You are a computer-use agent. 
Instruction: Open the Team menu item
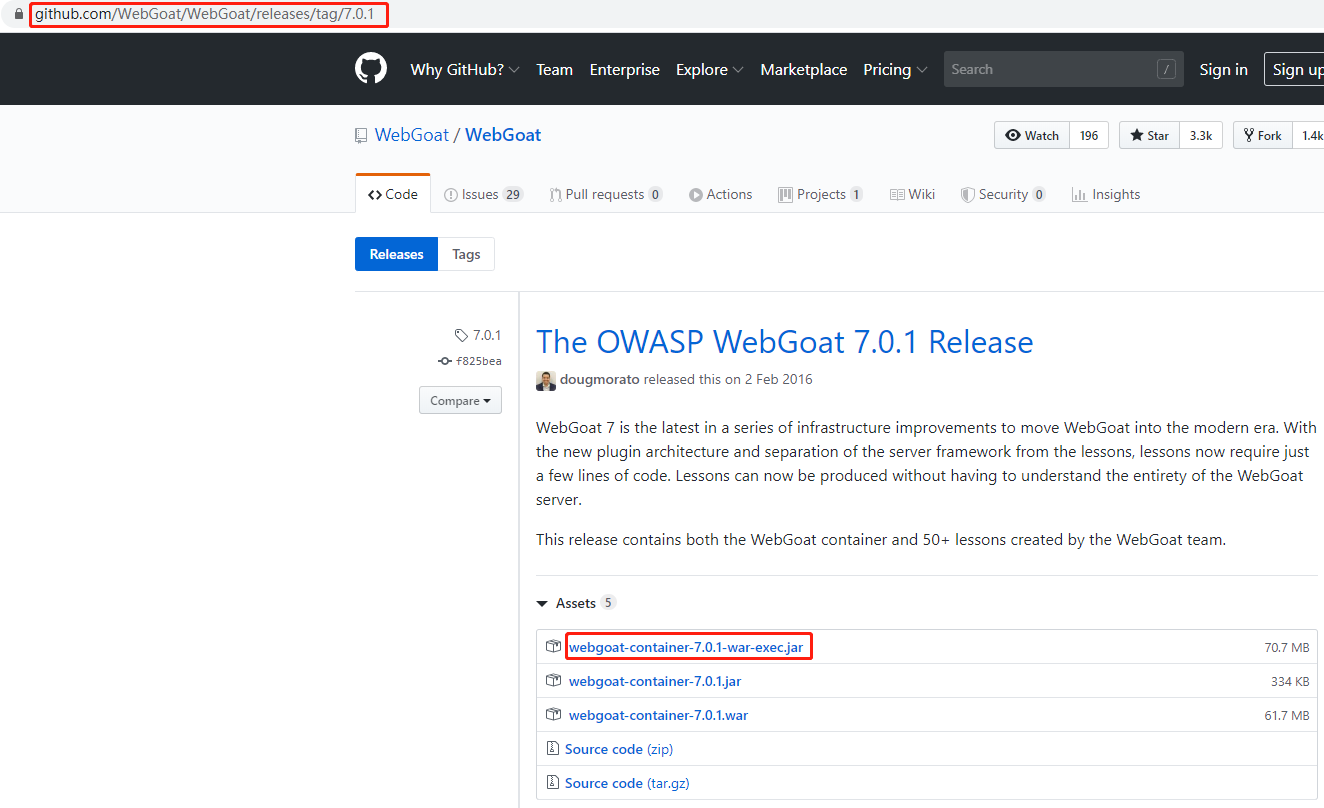click(554, 69)
